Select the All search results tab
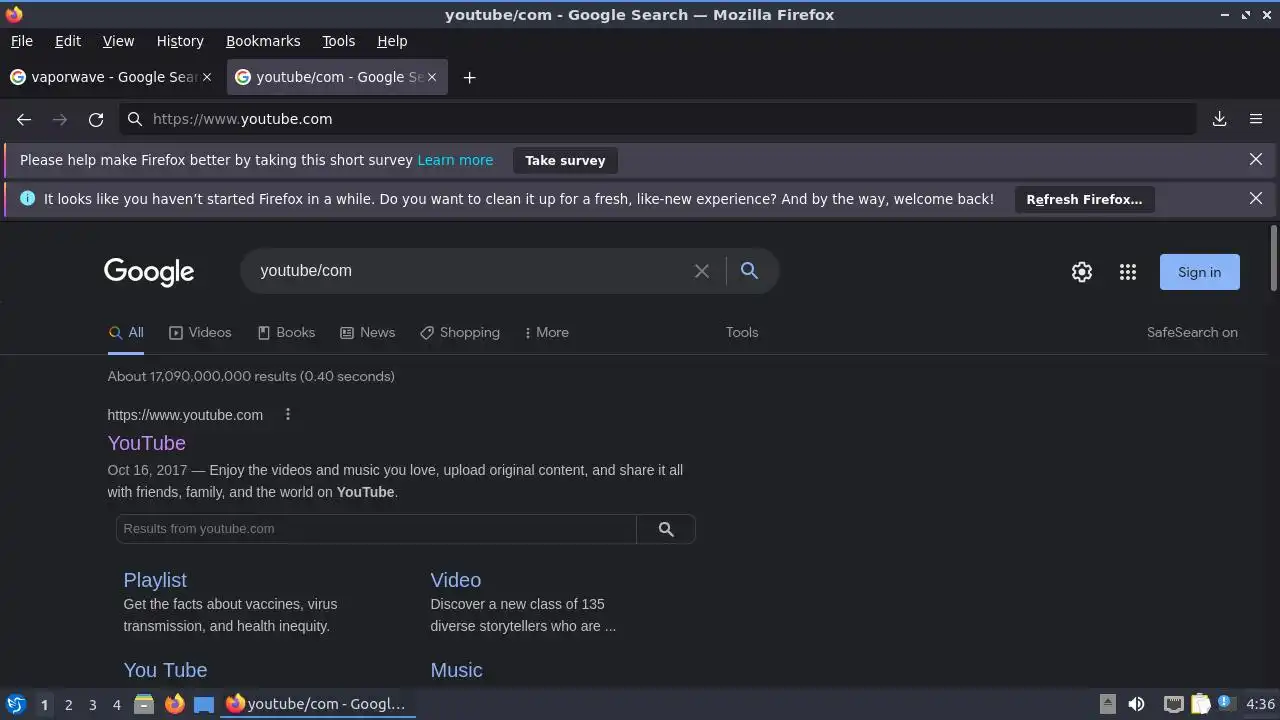Image resolution: width=1280 pixels, height=720 pixels. point(126,333)
